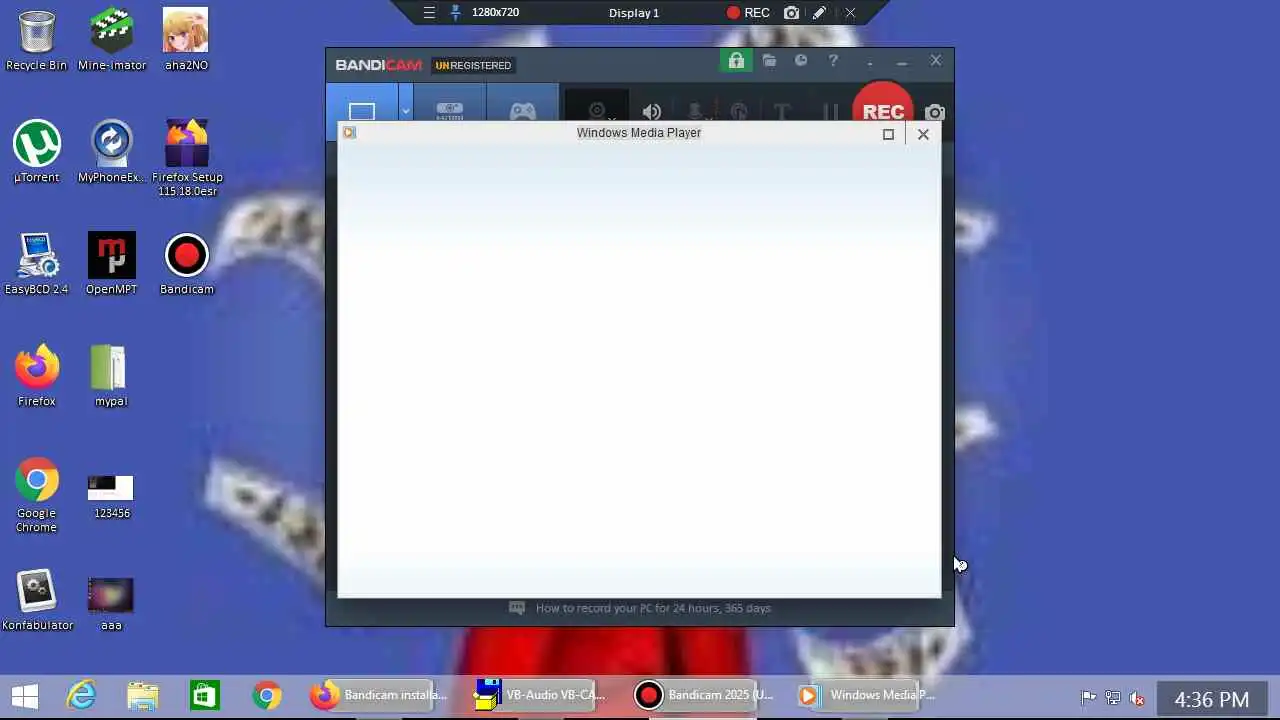
Task: Select the aha2NO desktop icon
Action: 186,40
